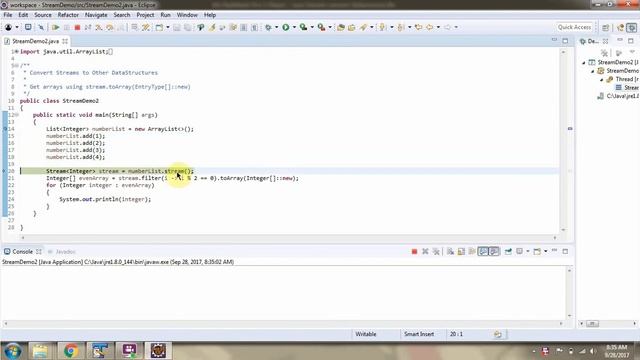Click the Quick Access search field

click(574, 27)
